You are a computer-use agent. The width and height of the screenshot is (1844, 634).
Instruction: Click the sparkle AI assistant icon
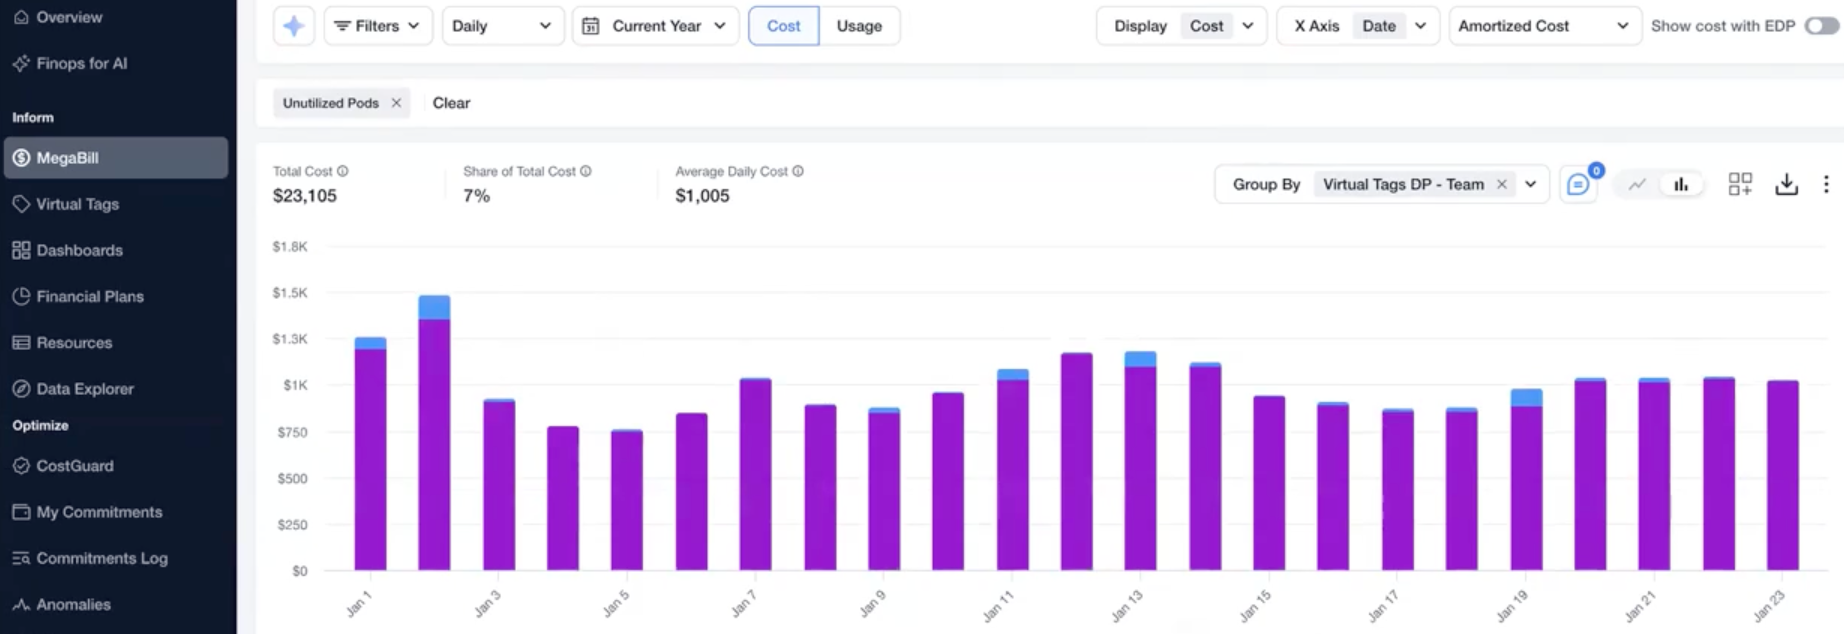point(293,26)
